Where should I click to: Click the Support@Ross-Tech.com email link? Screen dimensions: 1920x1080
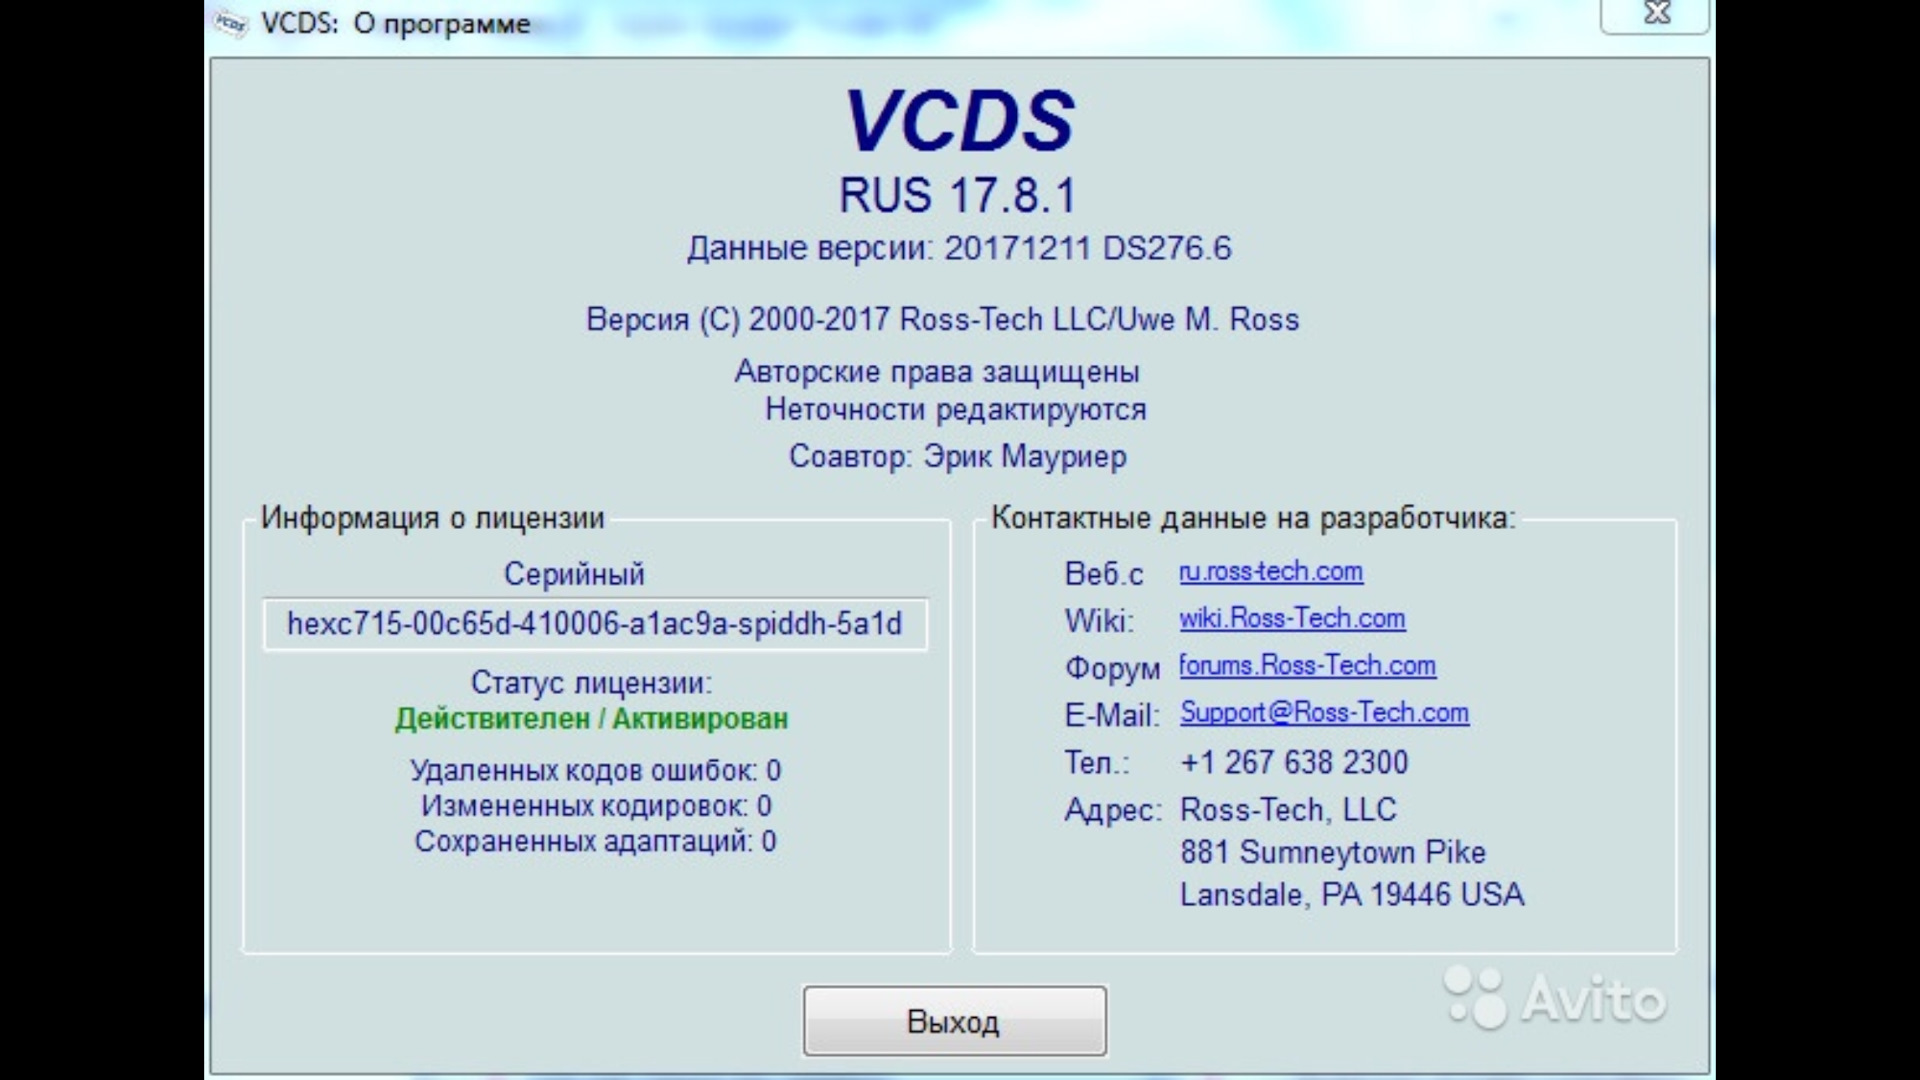[1324, 712]
